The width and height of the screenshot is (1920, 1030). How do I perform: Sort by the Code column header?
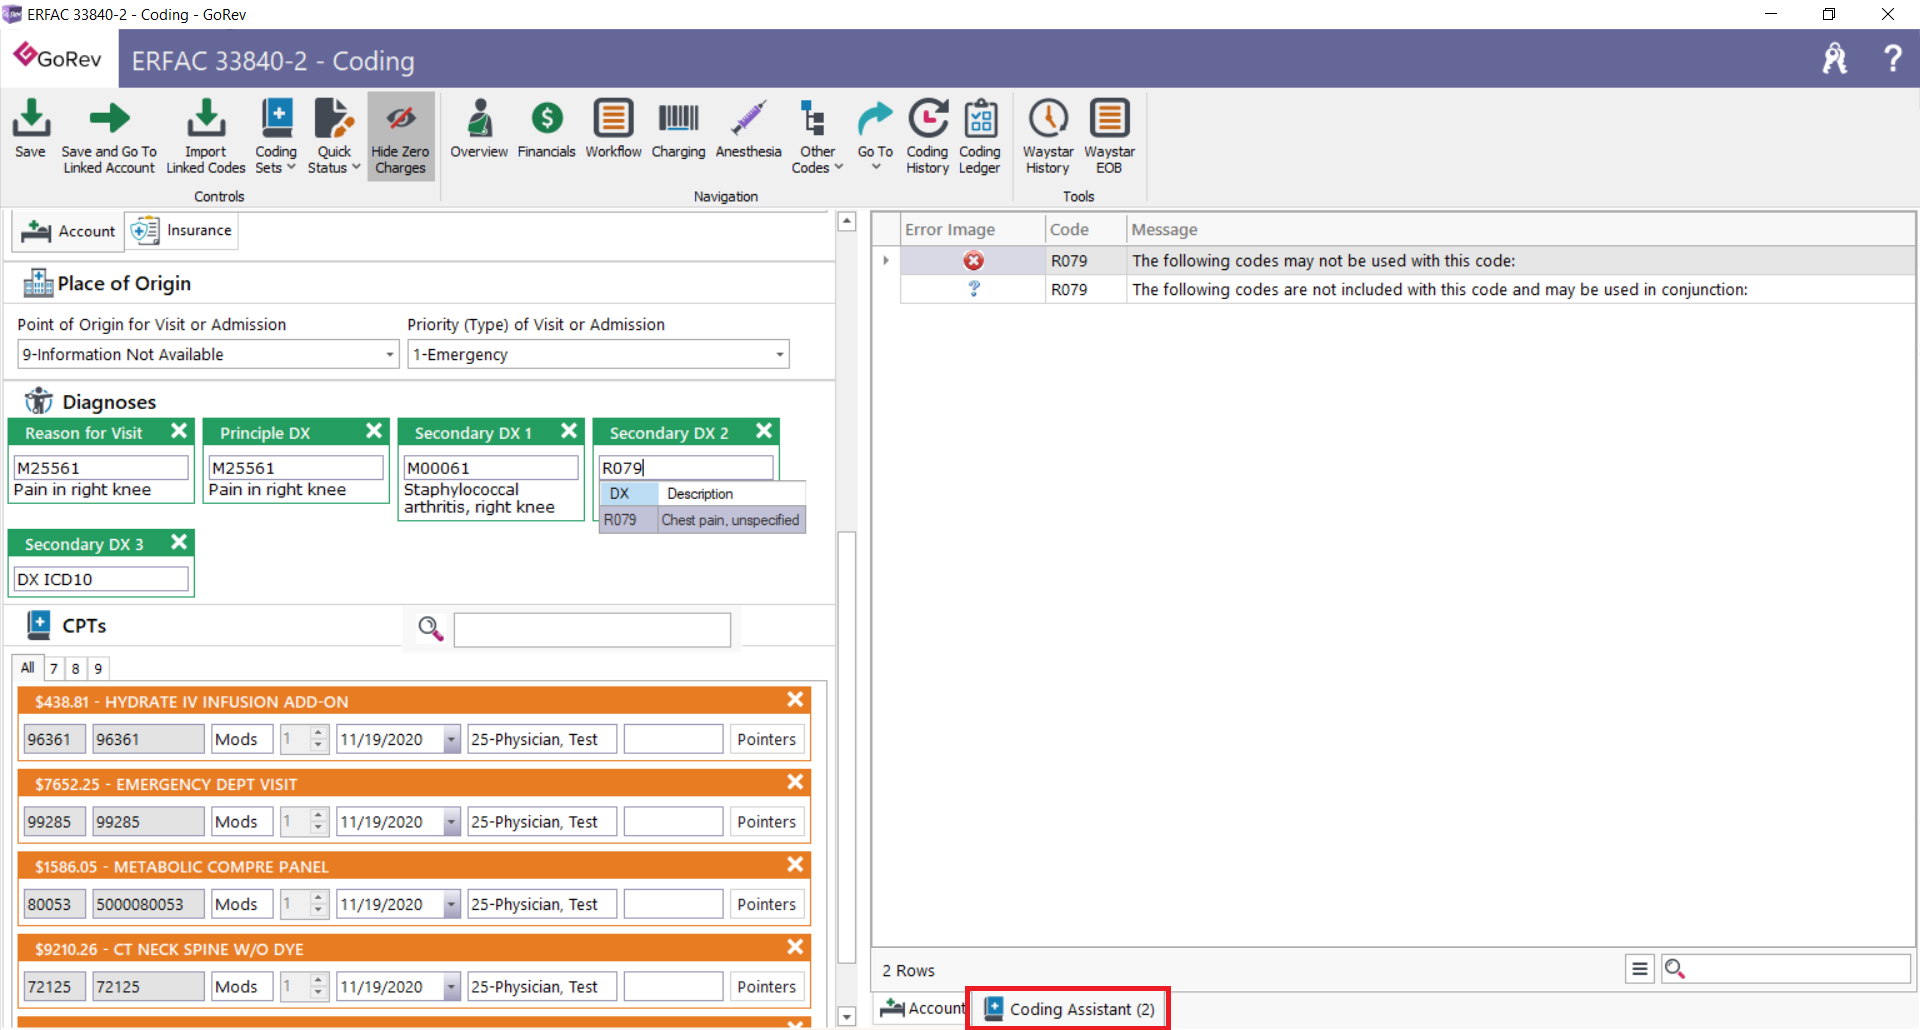pyautogui.click(x=1086, y=229)
